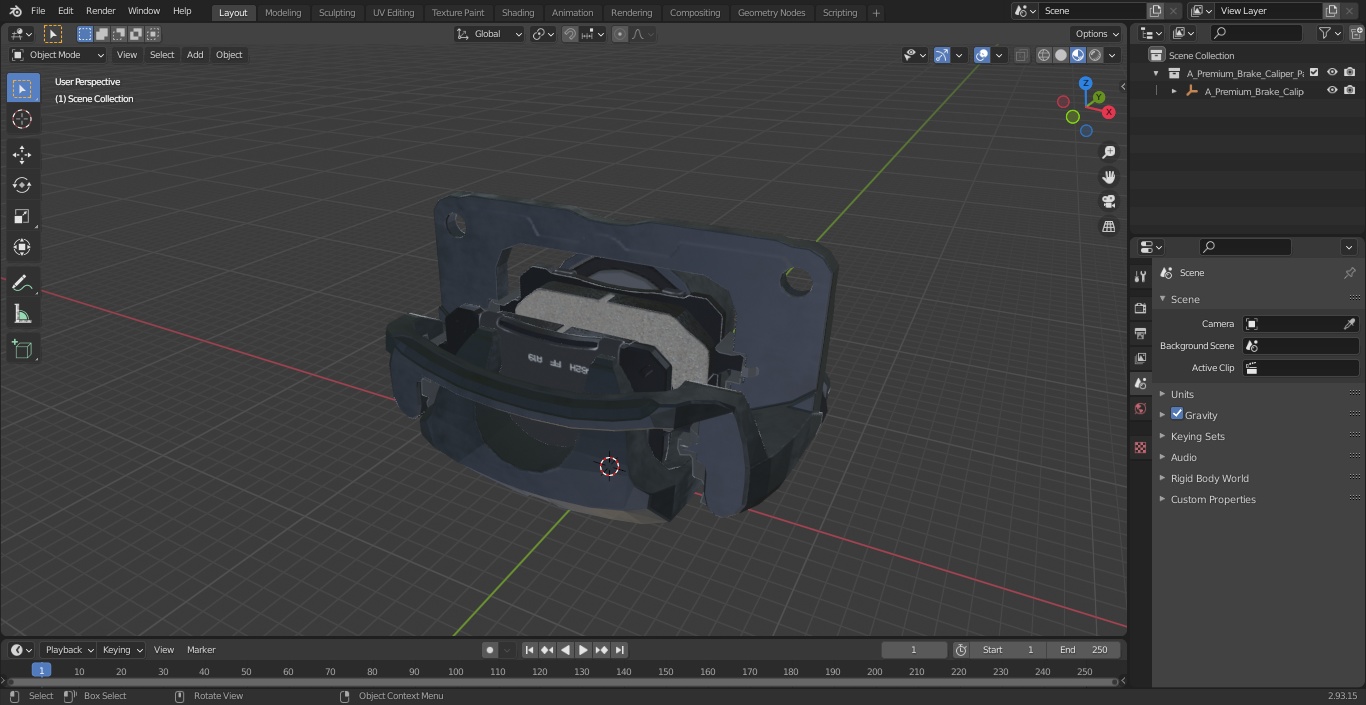This screenshot has width=1366, height=705.
Task: Choose the Move tool
Action: [x=22, y=154]
